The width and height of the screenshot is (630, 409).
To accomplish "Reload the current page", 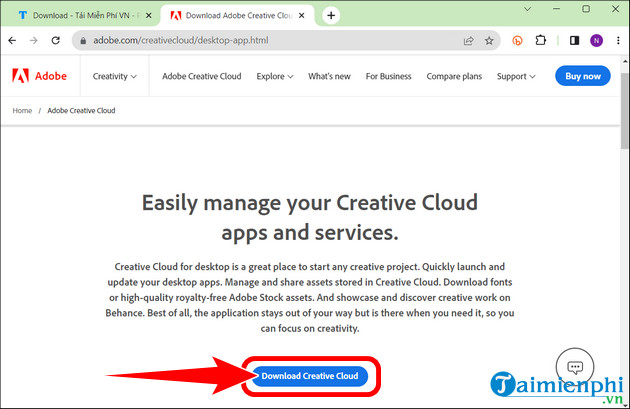I will tap(55, 40).
